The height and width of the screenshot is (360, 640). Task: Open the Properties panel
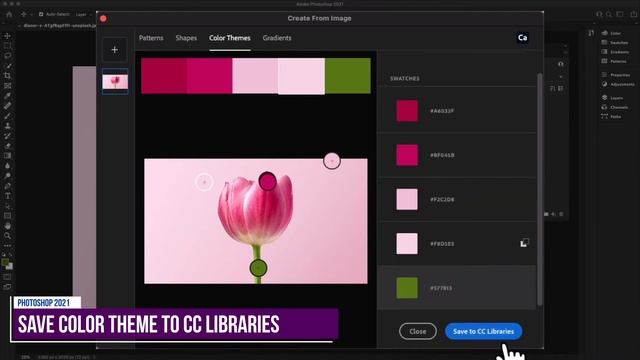[616, 75]
